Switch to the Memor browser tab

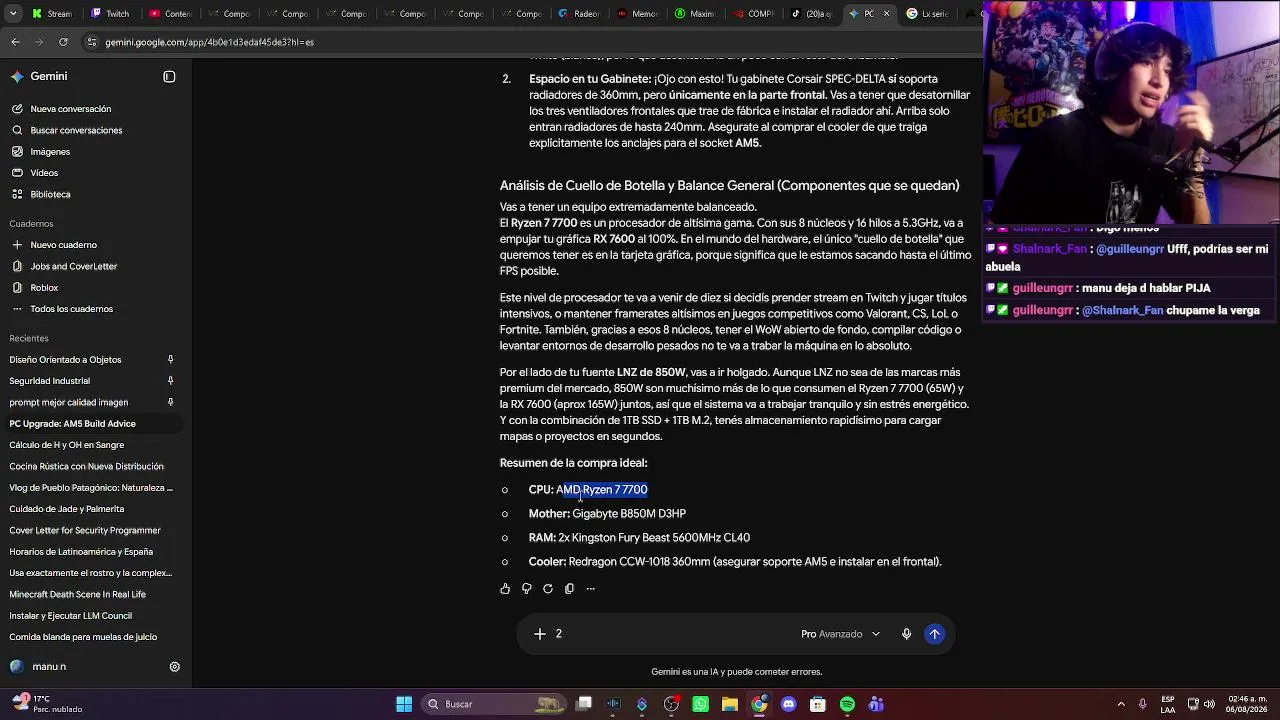[x=637, y=14]
